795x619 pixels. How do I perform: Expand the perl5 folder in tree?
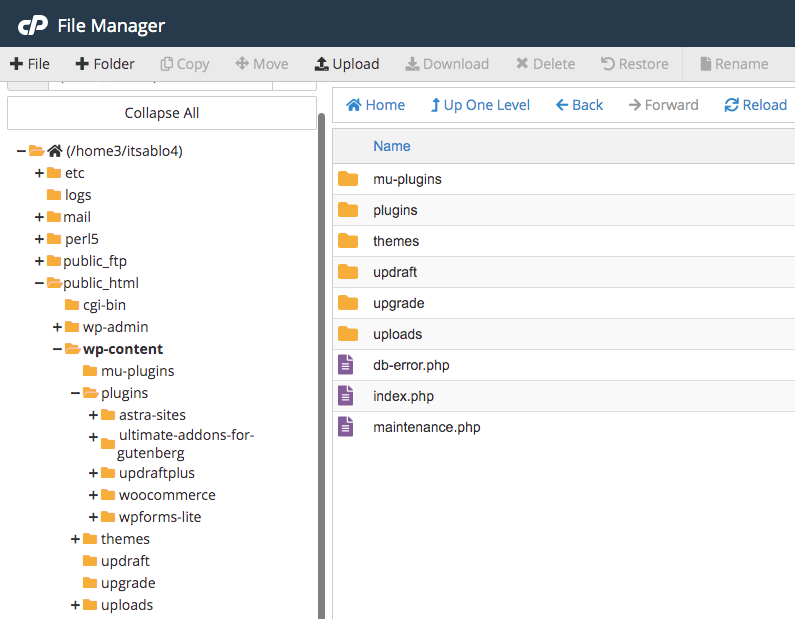39,239
